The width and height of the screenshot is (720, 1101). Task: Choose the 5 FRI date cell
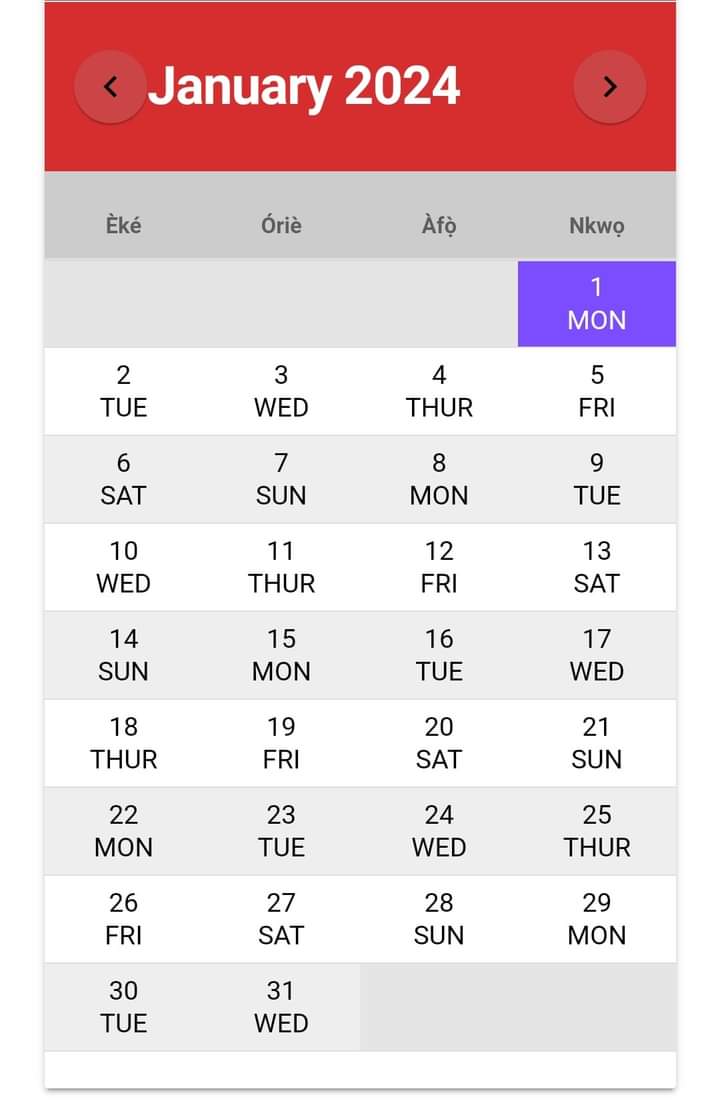[x=597, y=391]
